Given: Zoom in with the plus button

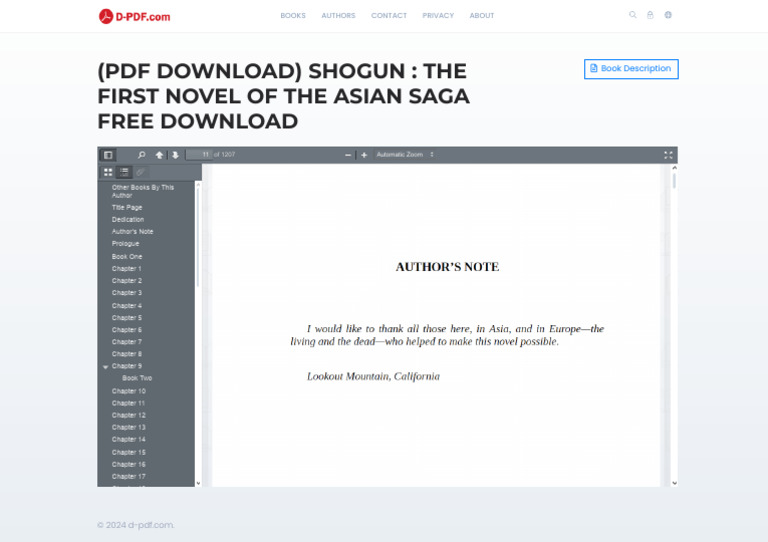Looking at the screenshot, I should pyautogui.click(x=364, y=155).
